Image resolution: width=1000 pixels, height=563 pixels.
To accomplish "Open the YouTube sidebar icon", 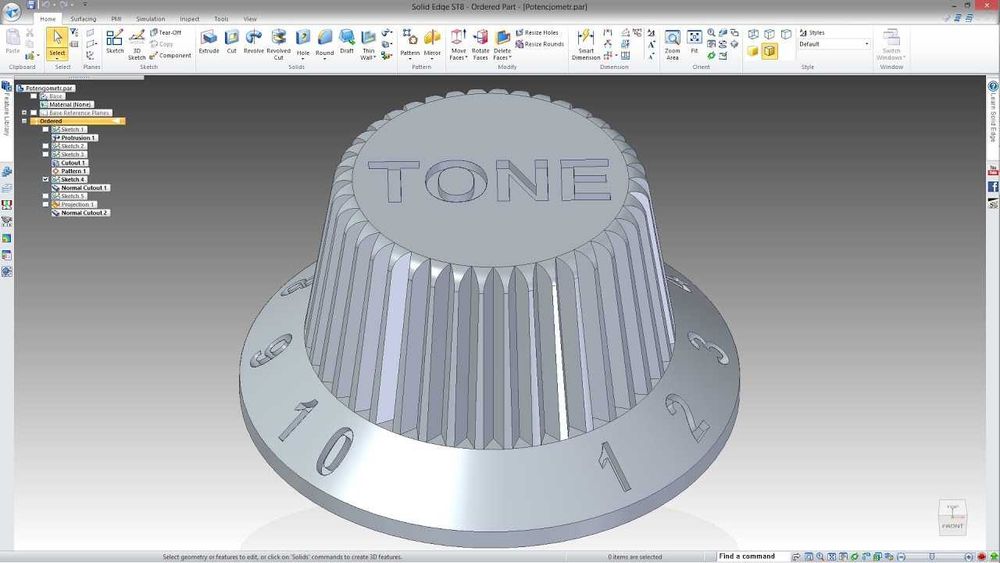I will (993, 170).
